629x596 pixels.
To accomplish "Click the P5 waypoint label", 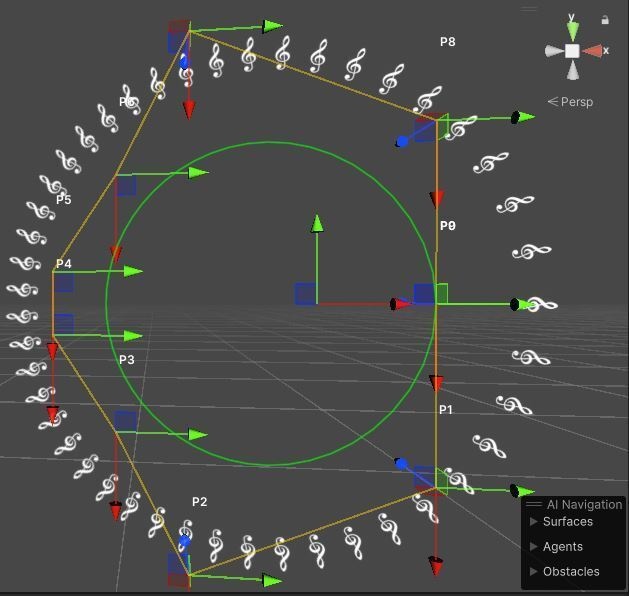I will [64, 199].
